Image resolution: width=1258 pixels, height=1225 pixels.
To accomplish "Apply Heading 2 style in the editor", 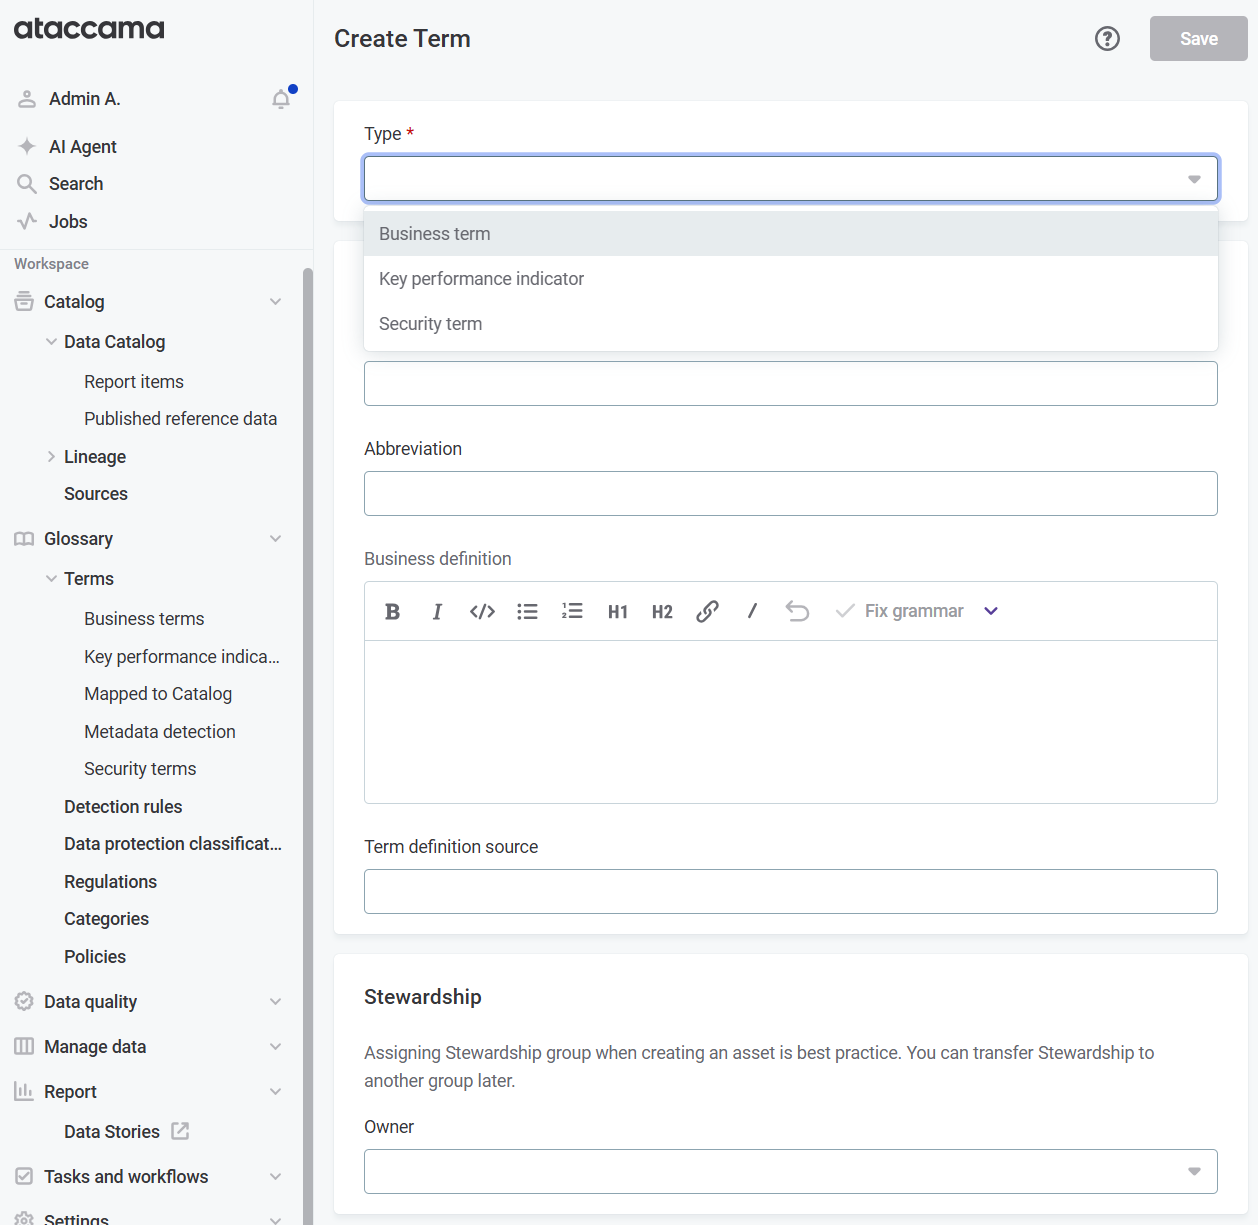I will [662, 611].
